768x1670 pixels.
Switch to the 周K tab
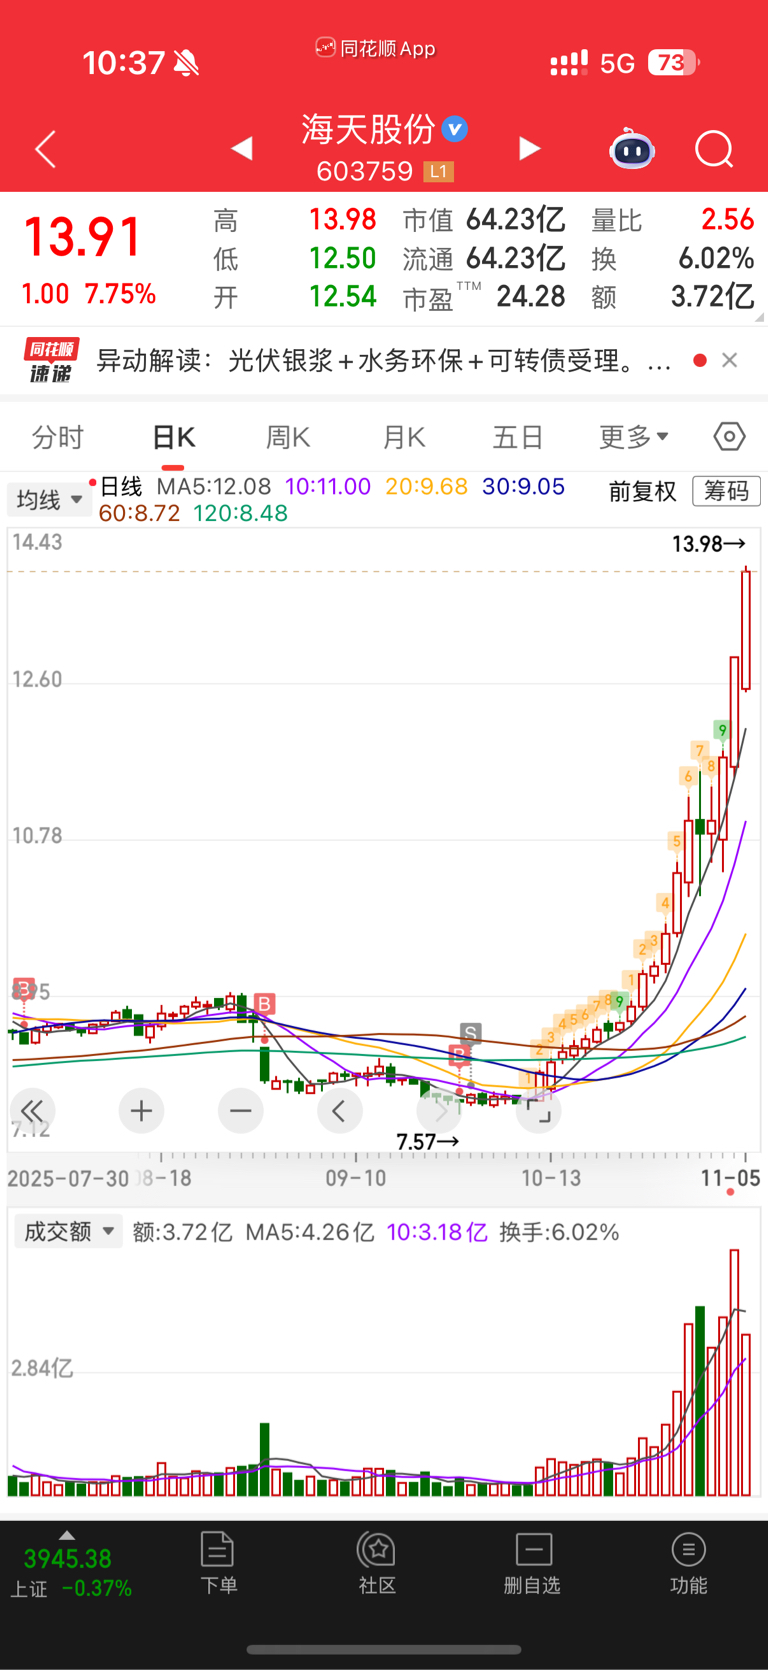coord(288,438)
